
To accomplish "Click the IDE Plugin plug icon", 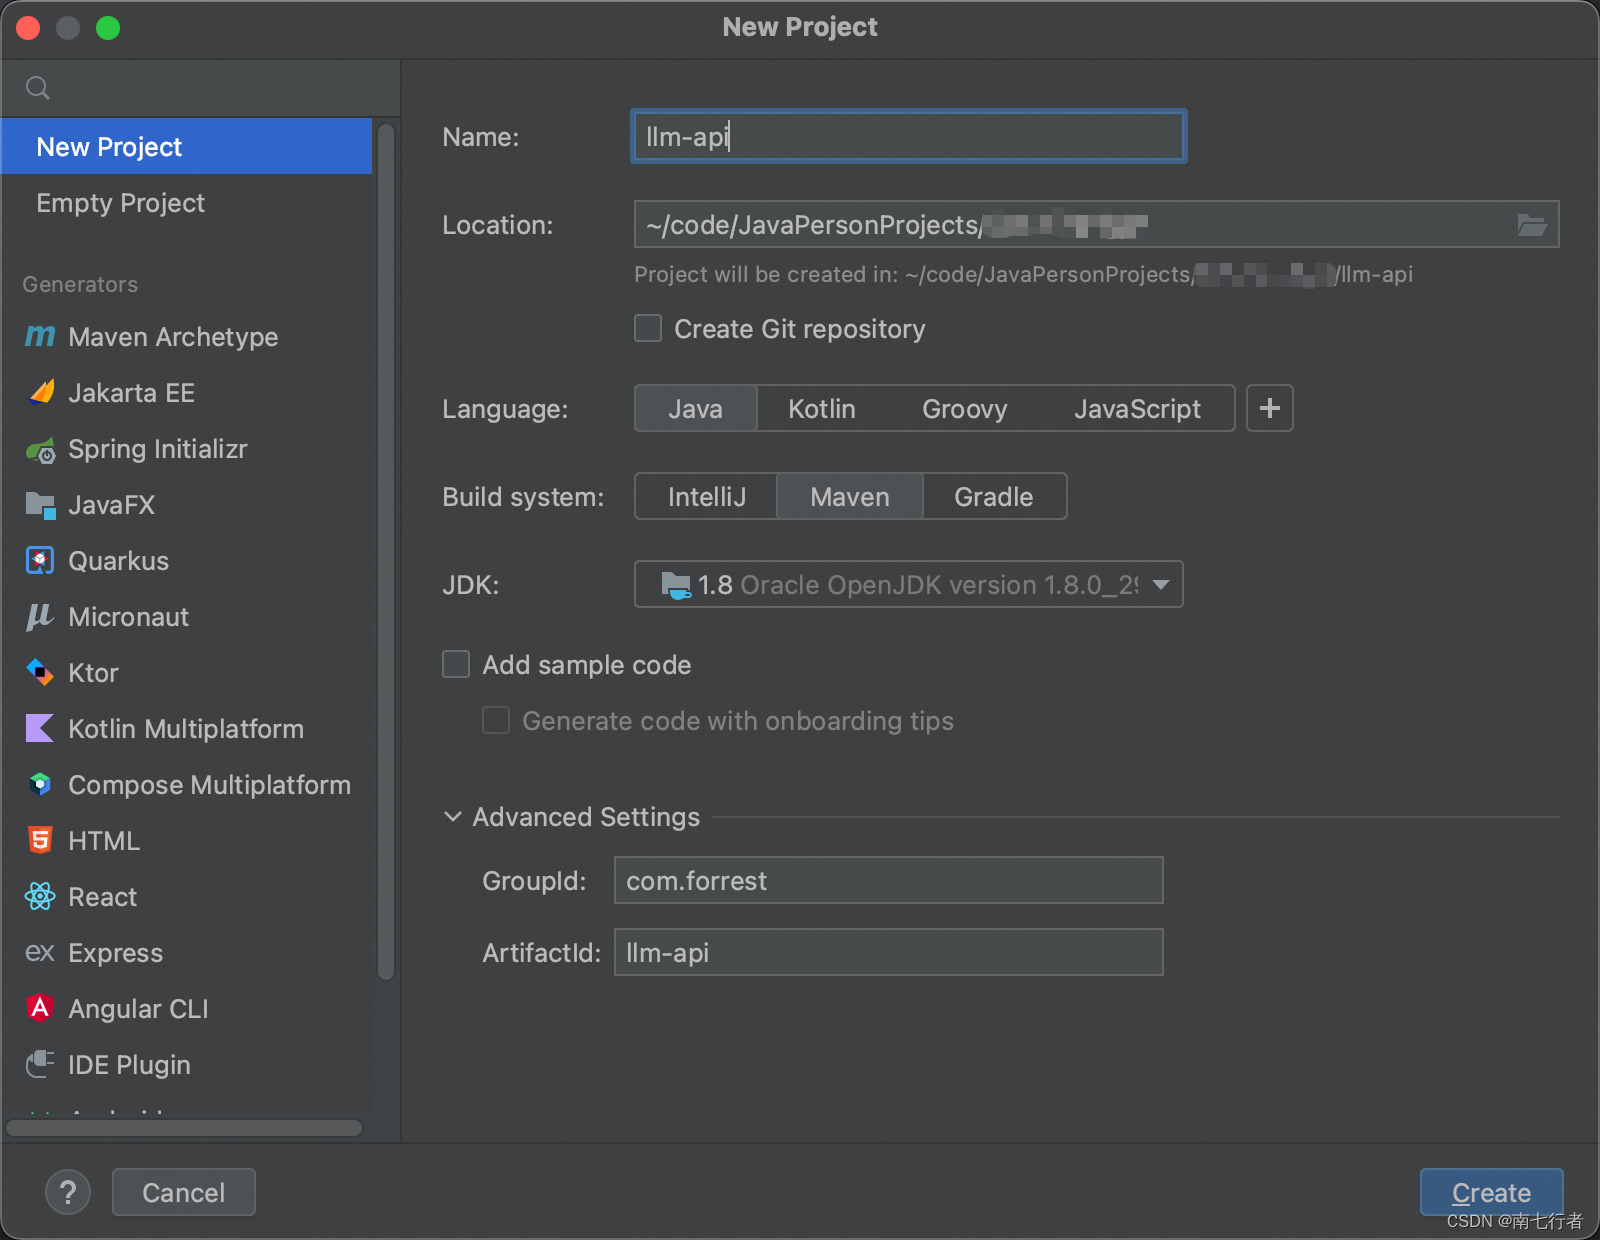I will click(x=40, y=1064).
